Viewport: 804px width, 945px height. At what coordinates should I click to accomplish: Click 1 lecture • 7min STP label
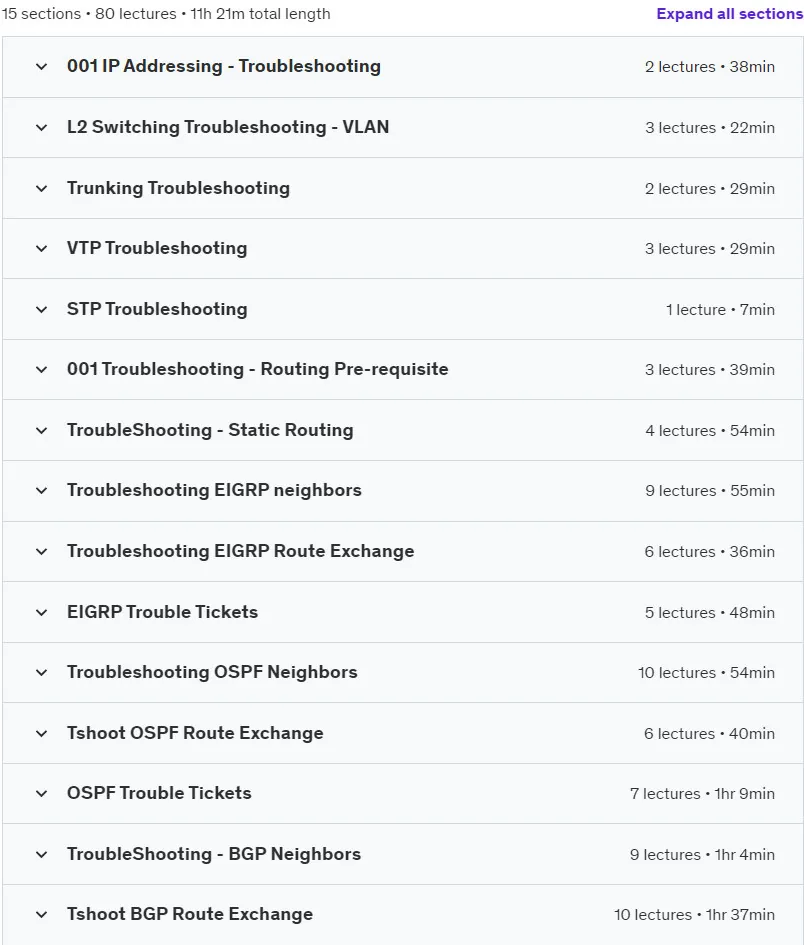720,310
